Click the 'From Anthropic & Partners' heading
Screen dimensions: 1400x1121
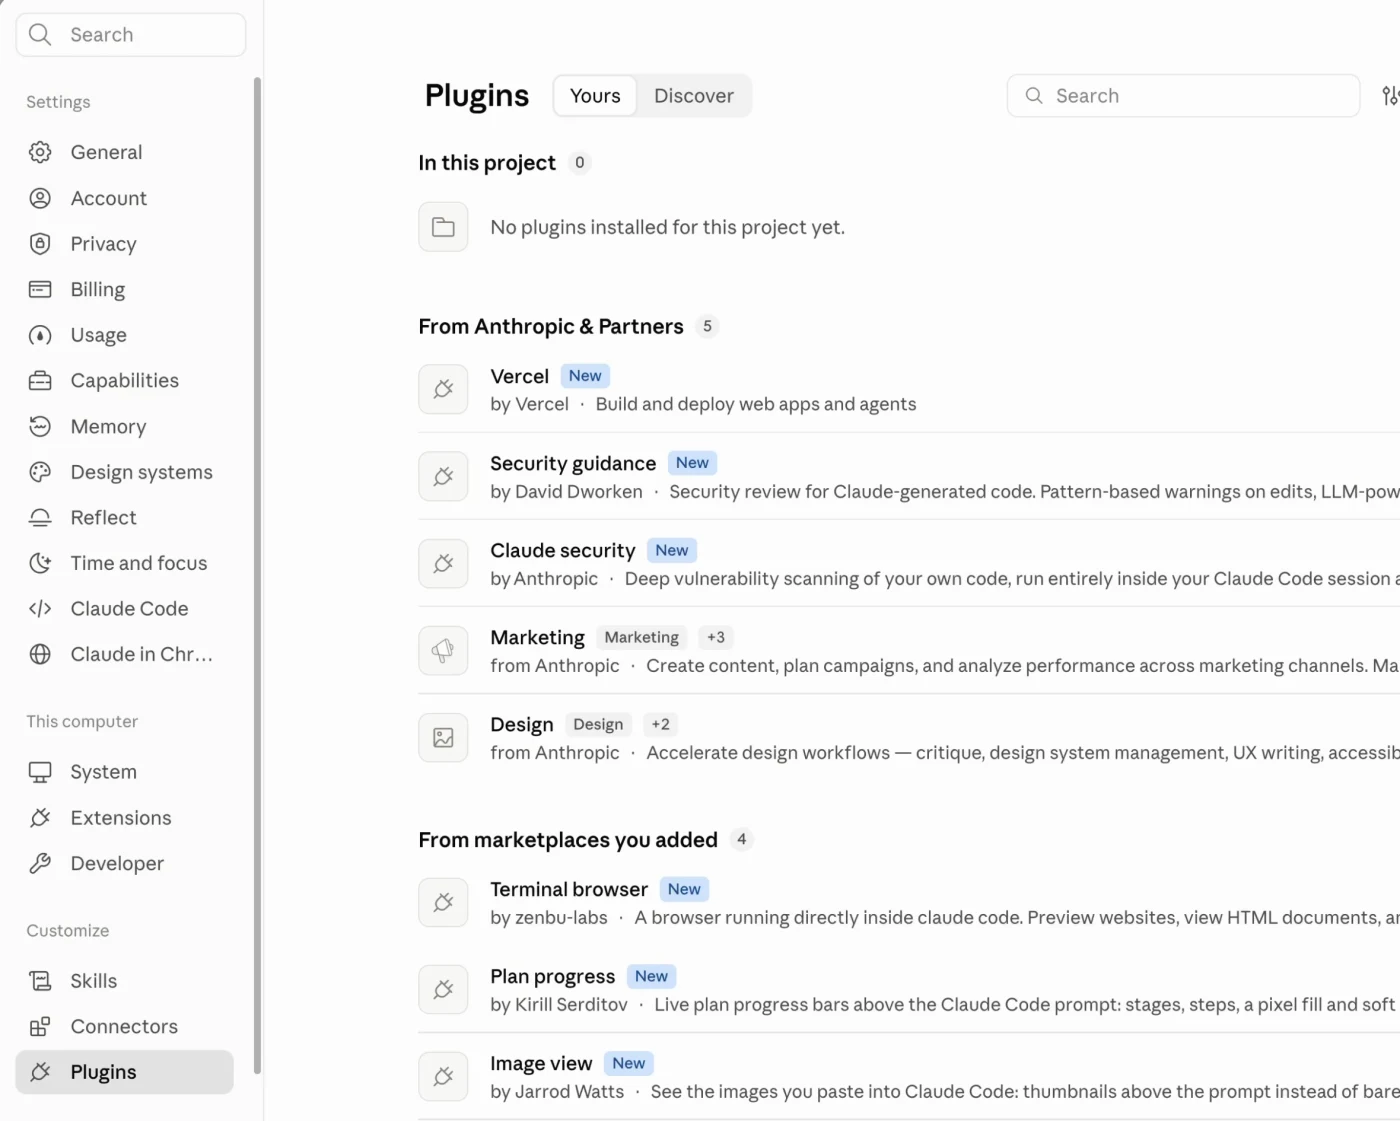[x=551, y=326]
